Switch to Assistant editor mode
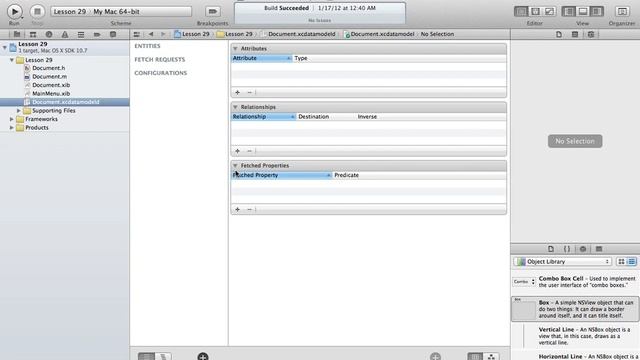The width and height of the screenshot is (640, 360). [x=535, y=11]
